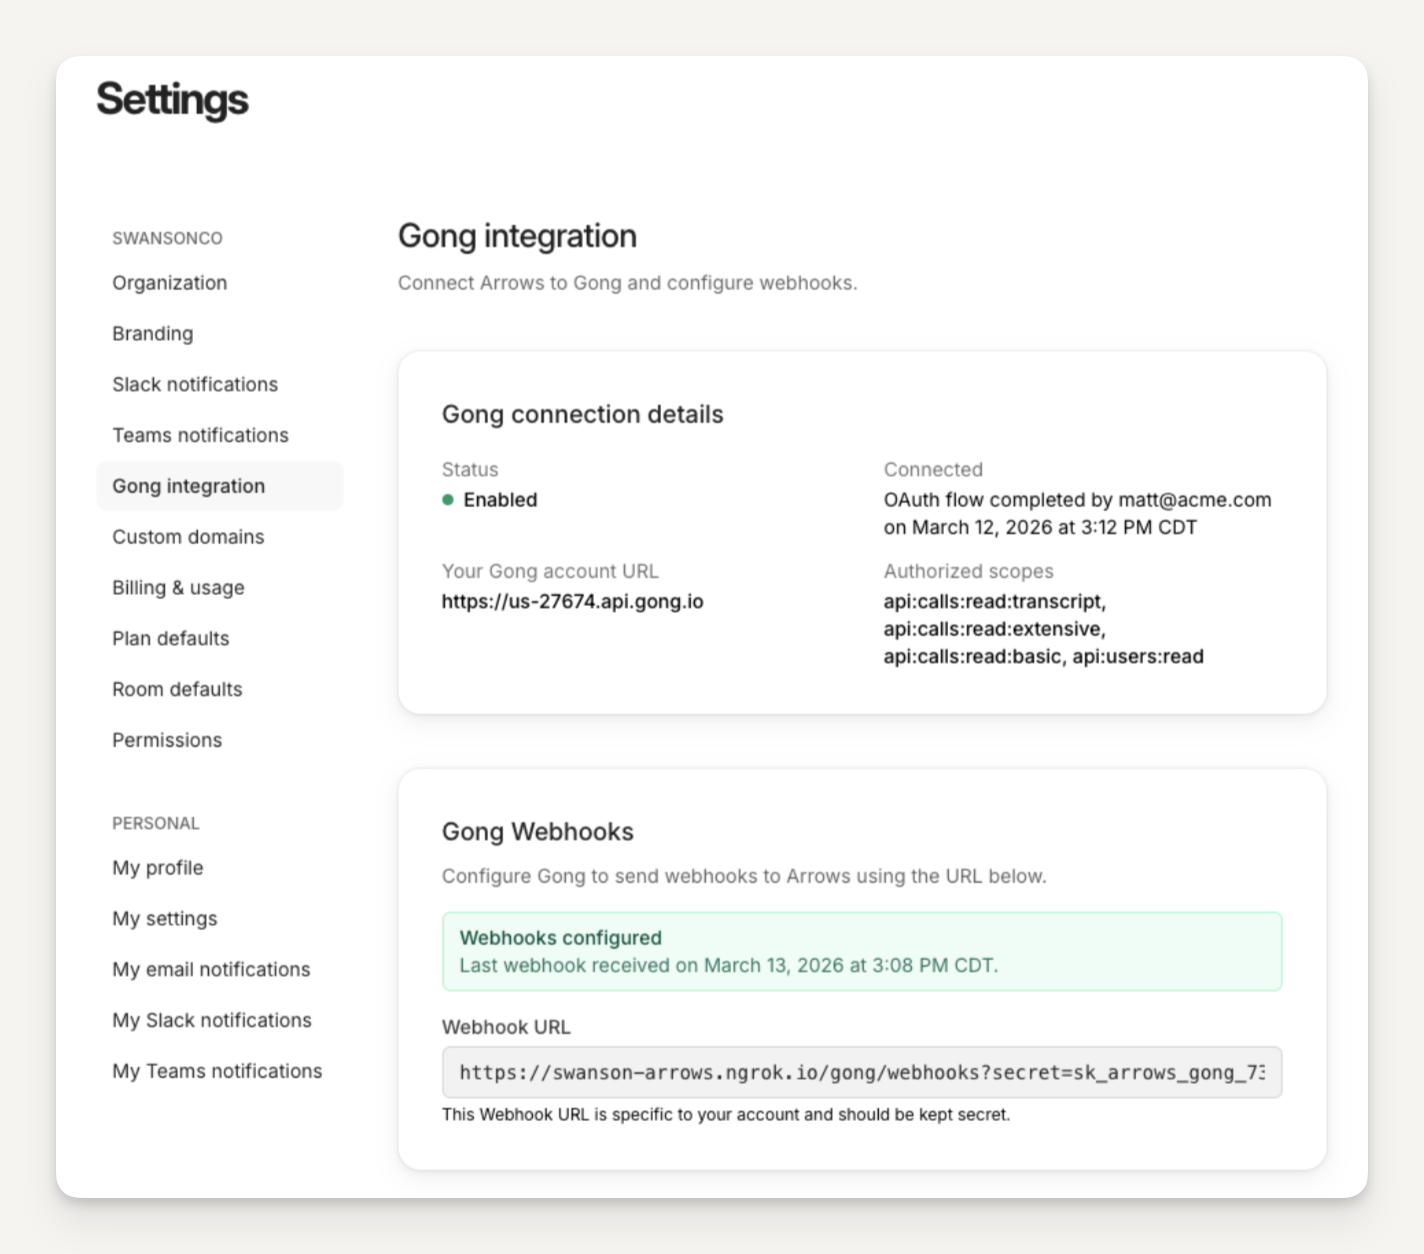Viewport: 1424px width, 1254px height.
Task: Go to Permissions settings
Action: (167, 741)
